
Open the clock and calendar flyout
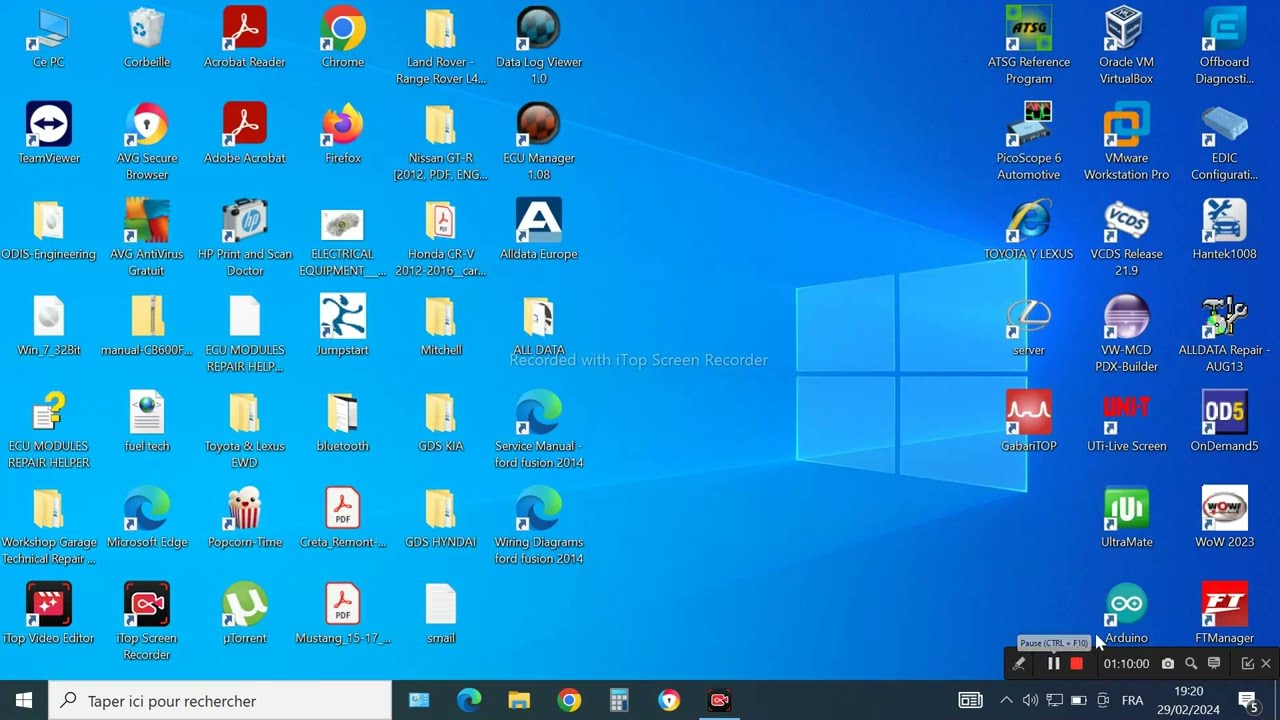(1188, 700)
